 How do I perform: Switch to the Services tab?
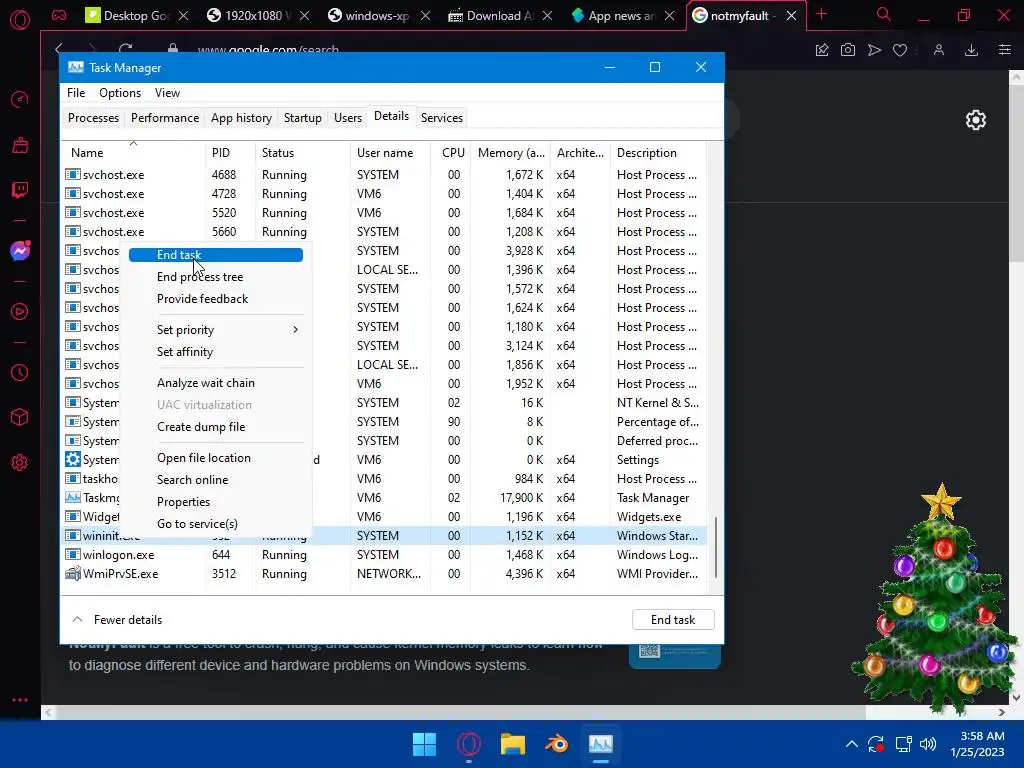(441, 118)
